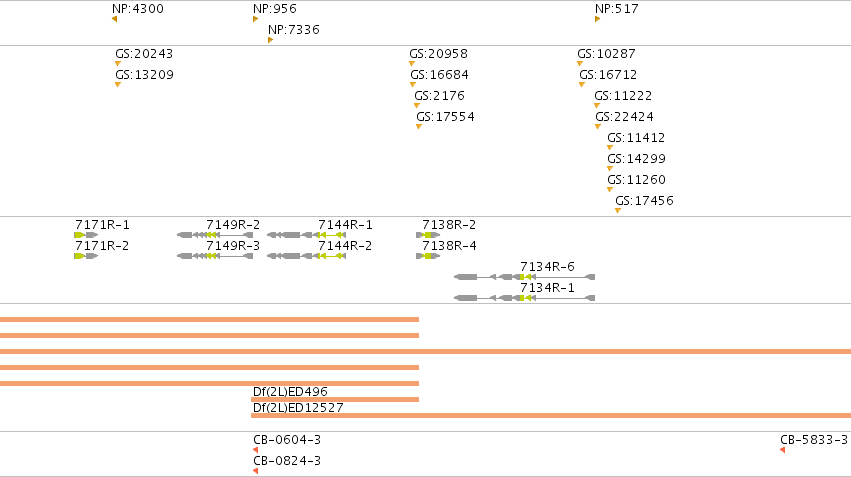This screenshot has width=851, height=477.
Task: Click the CB-0604-3 label
Action: (x=287, y=440)
